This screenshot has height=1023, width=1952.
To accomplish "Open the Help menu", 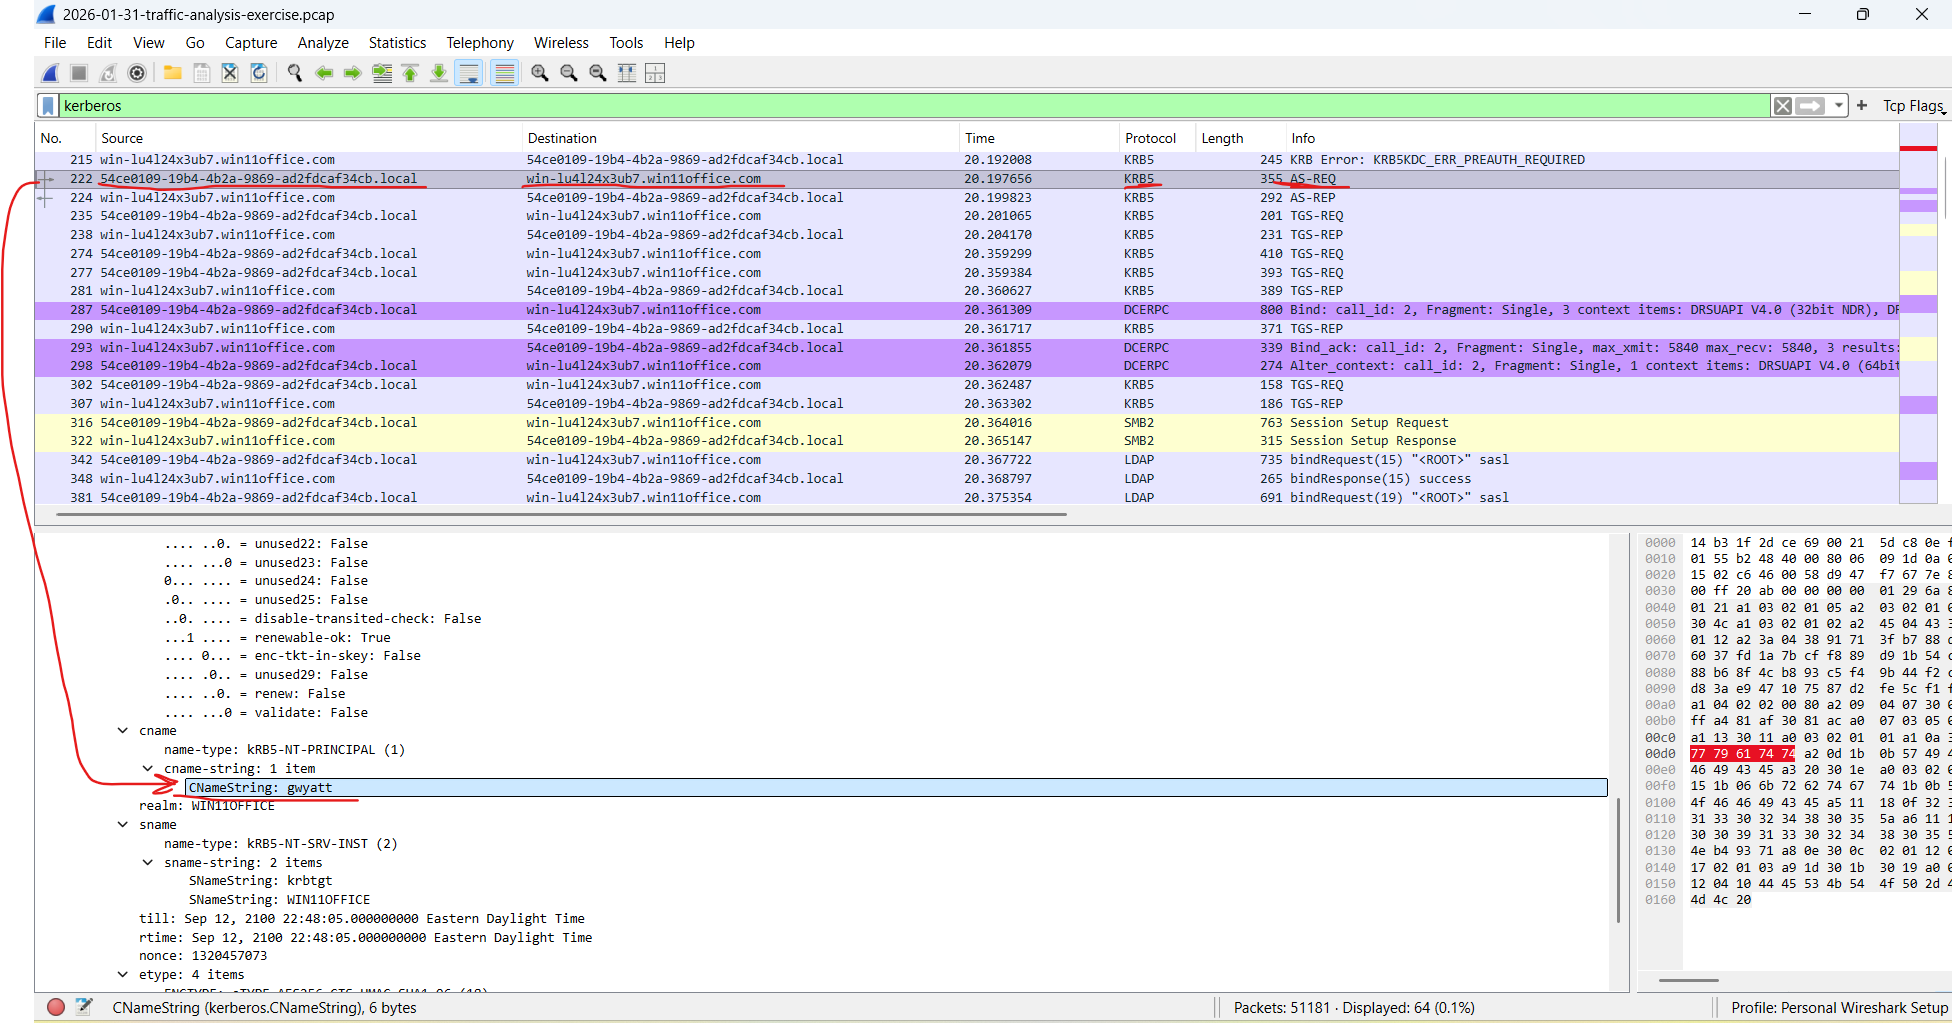I will (679, 43).
